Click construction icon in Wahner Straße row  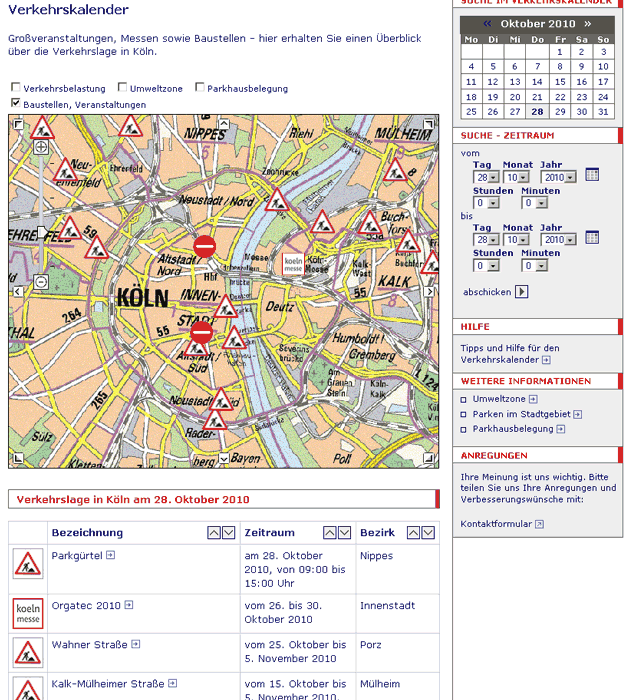pyautogui.click(x=28, y=653)
